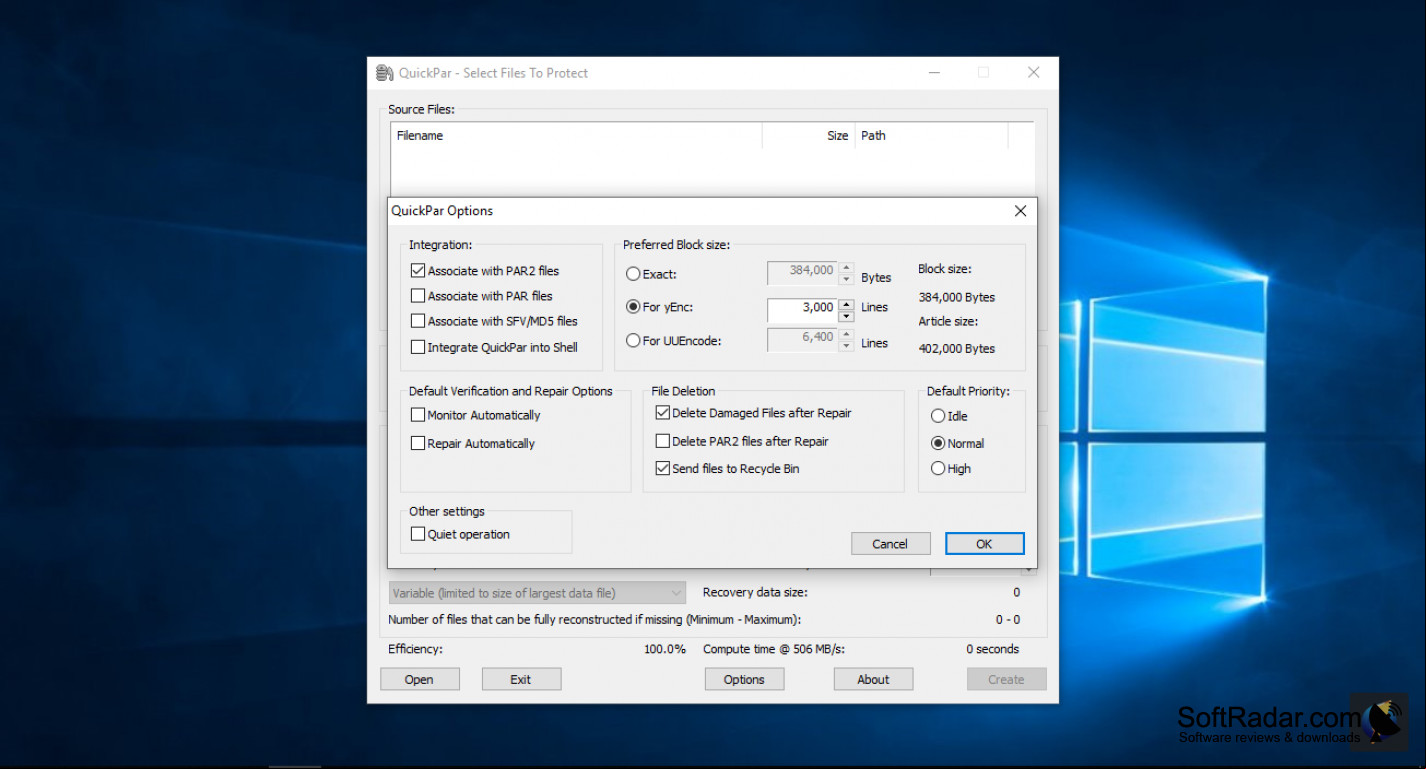Confirm options with OK button
Image resolution: width=1426 pixels, height=769 pixels.
pyautogui.click(x=985, y=544)
